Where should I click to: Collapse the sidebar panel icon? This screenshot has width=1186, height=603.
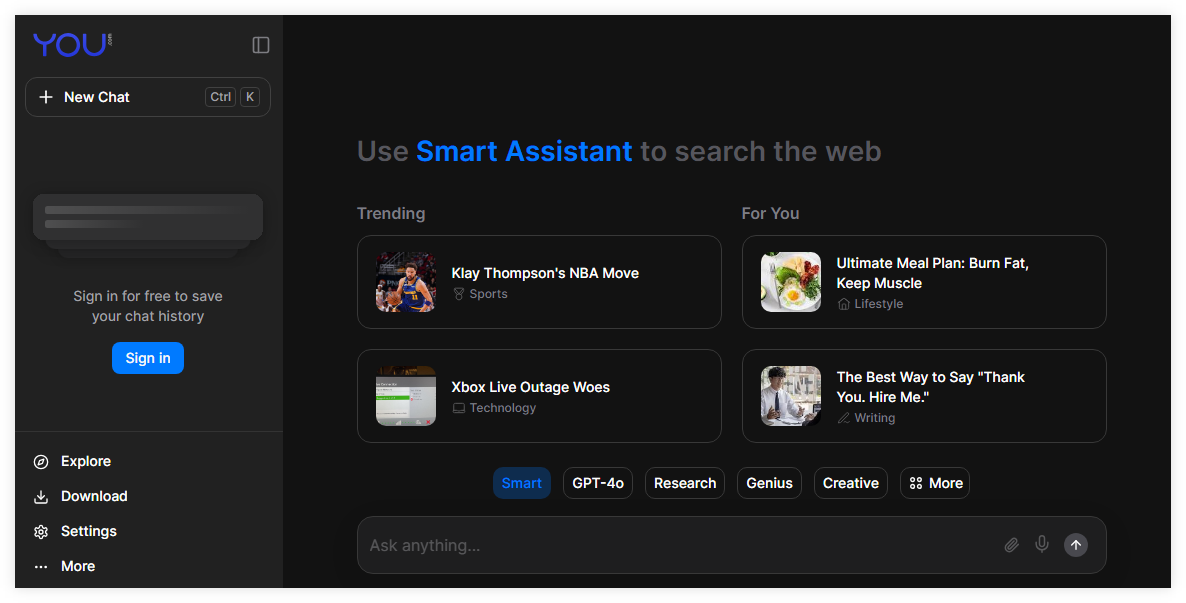pos(261,45)
